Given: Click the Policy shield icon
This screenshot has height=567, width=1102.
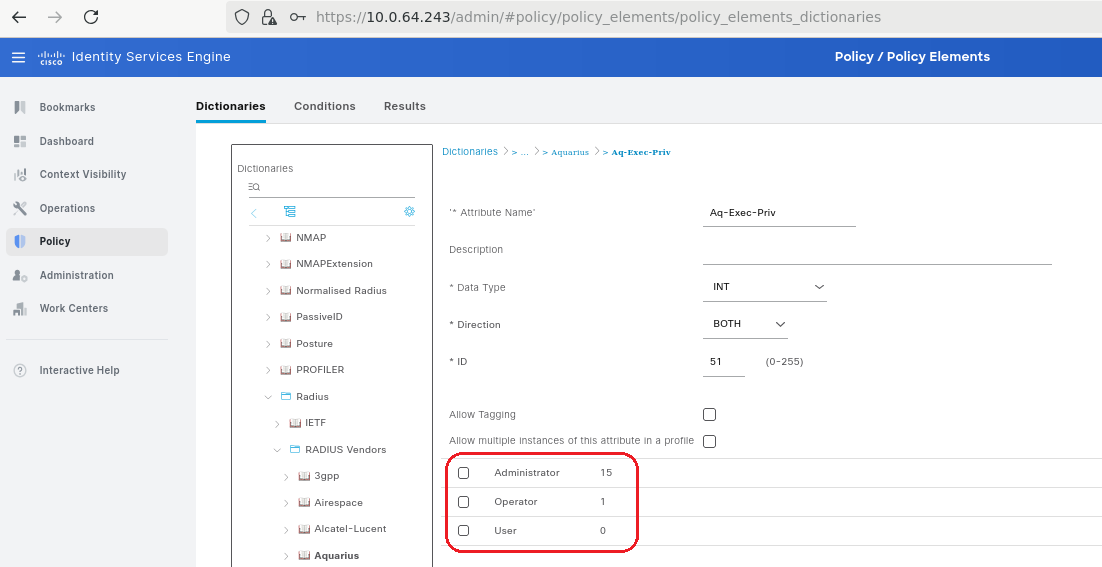Looking at the screenshot, I should 20,242.
